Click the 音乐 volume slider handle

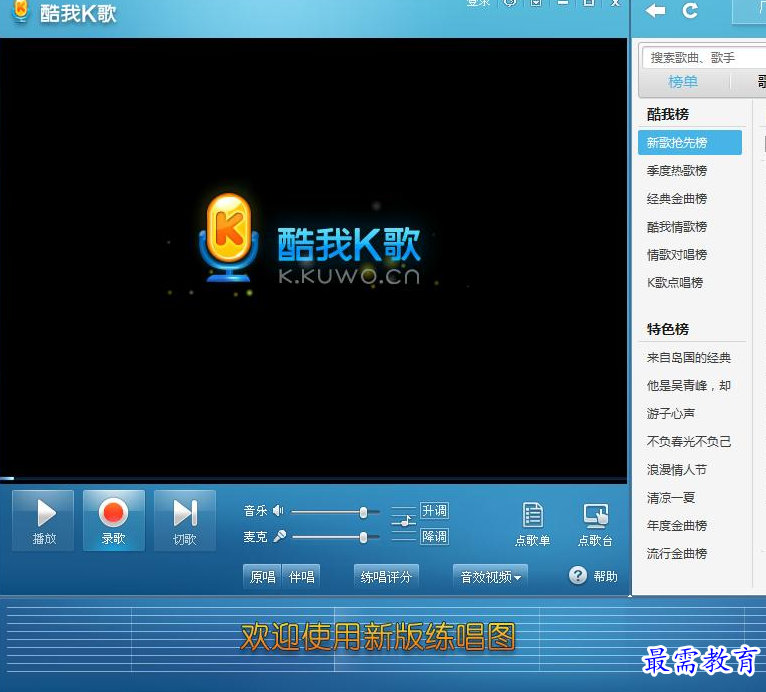363,512
